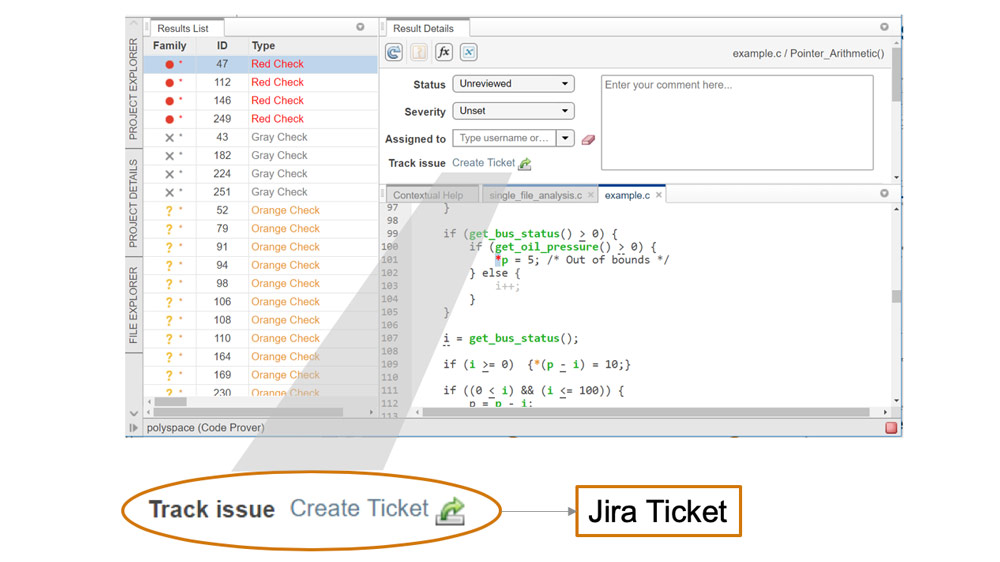This screenshot has width=1000, height=562.
Task: Click the fx function icon in toolbar
Action: click(444, 53)
